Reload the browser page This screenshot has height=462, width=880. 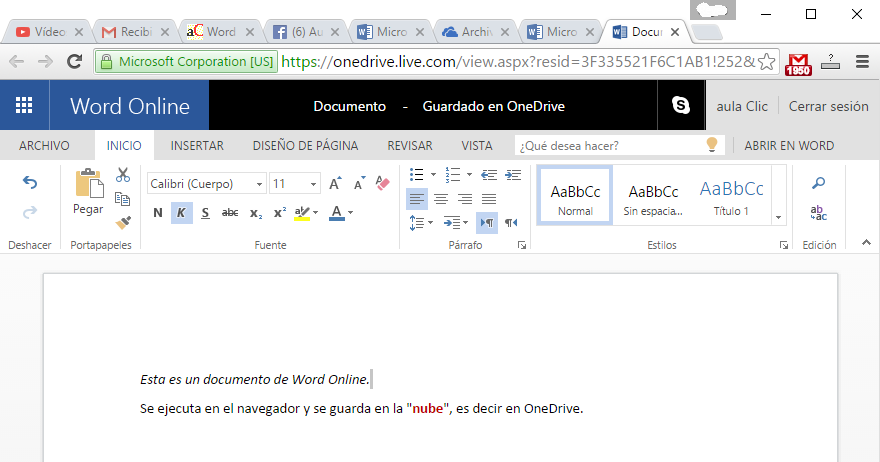click(x=75, y=61)
